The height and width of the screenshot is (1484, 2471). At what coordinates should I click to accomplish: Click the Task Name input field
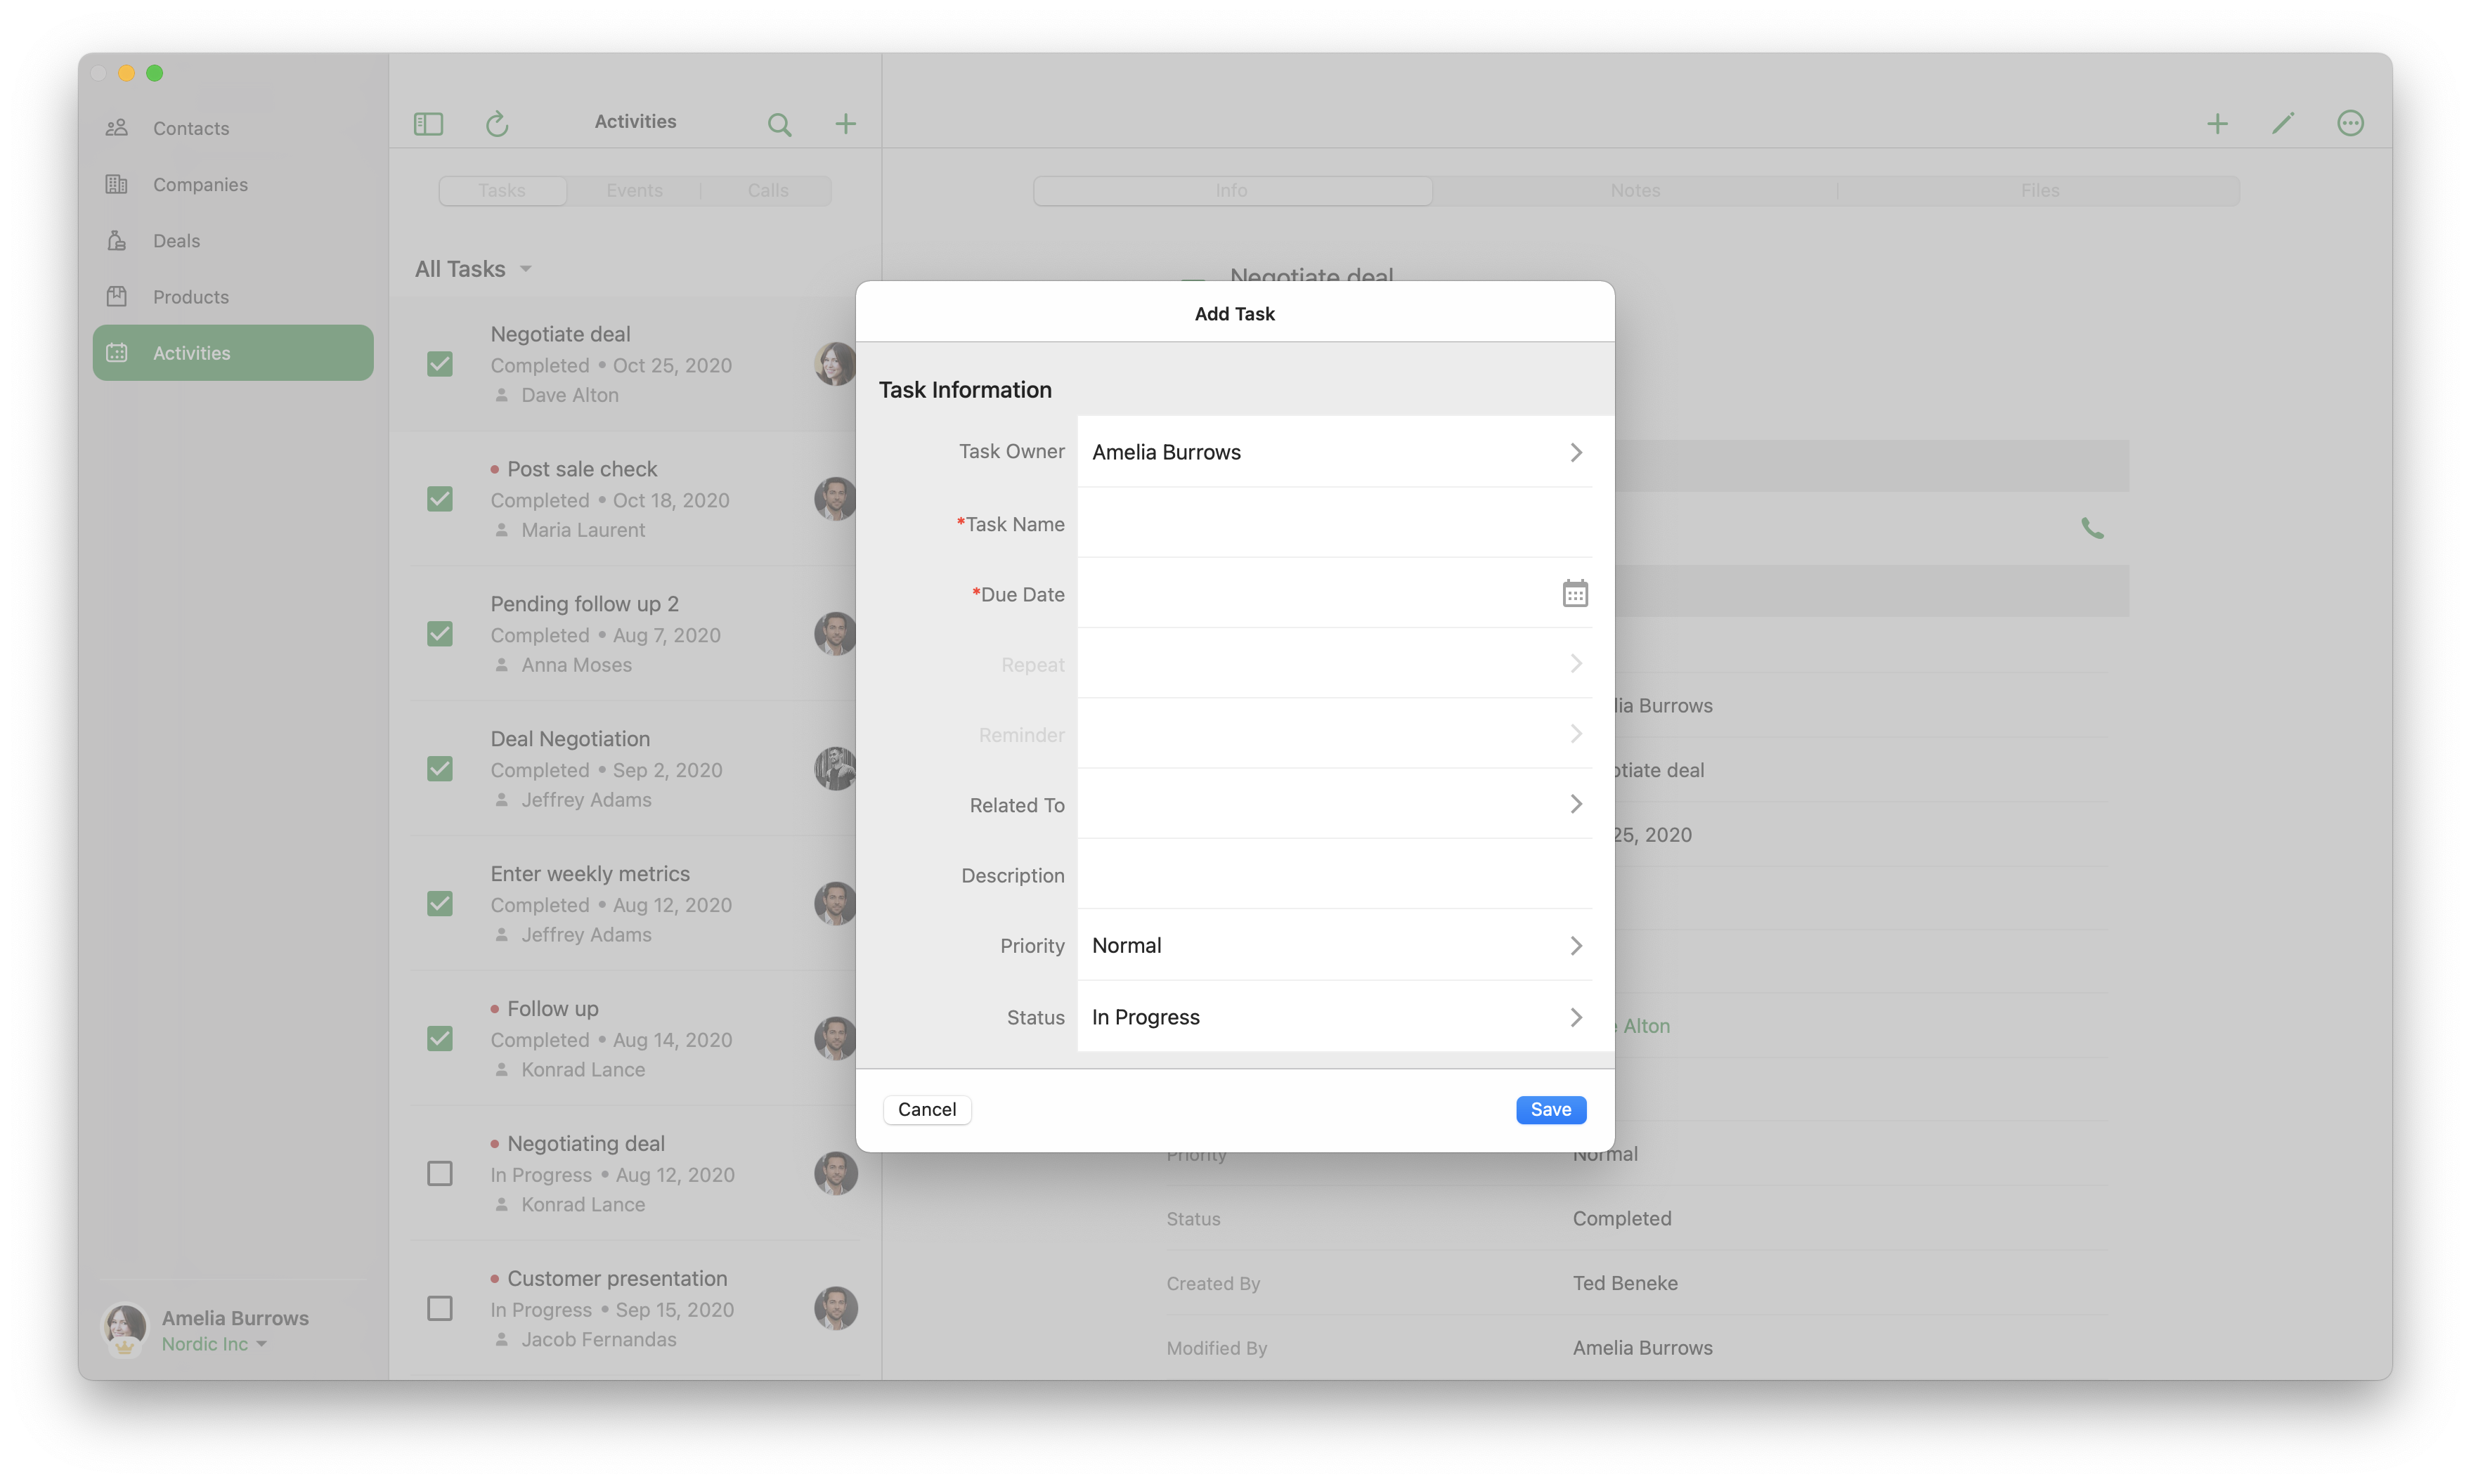click(x=1333, y=524)
